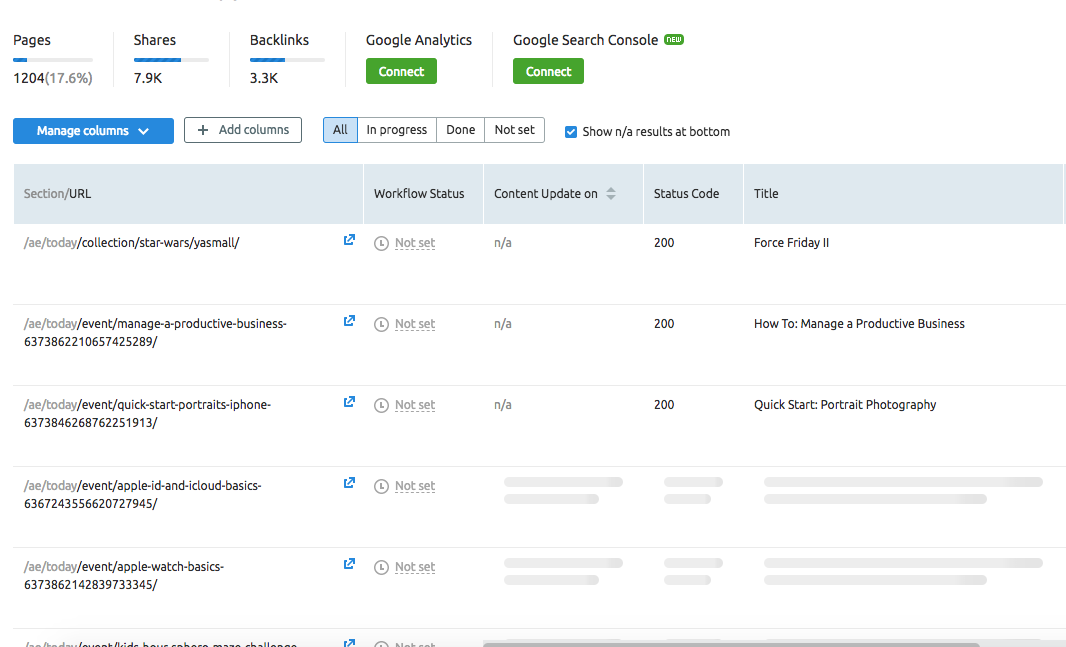Select title 'Quick Start: Portrait Photography'
The image size is (1066, 647).
coord(845,404)
